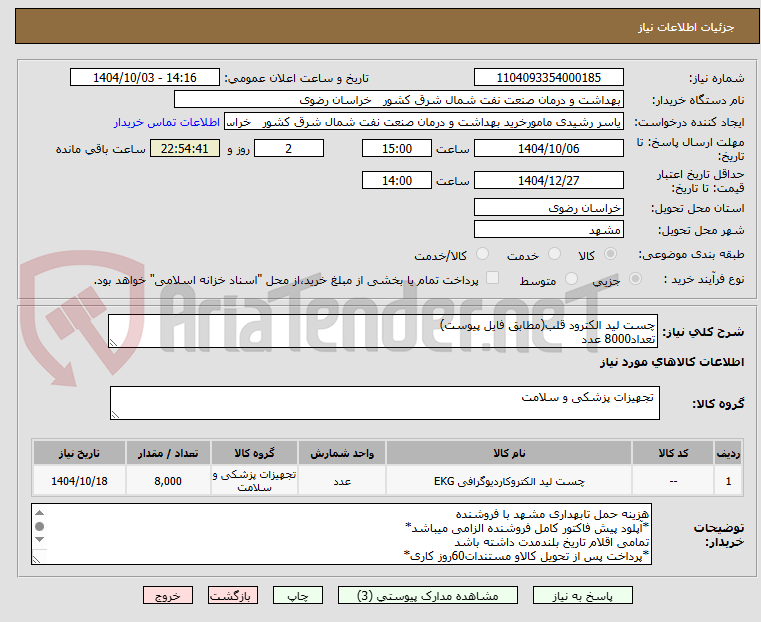Click the 'واحد شمارش' column header

(x=342, y=453)
